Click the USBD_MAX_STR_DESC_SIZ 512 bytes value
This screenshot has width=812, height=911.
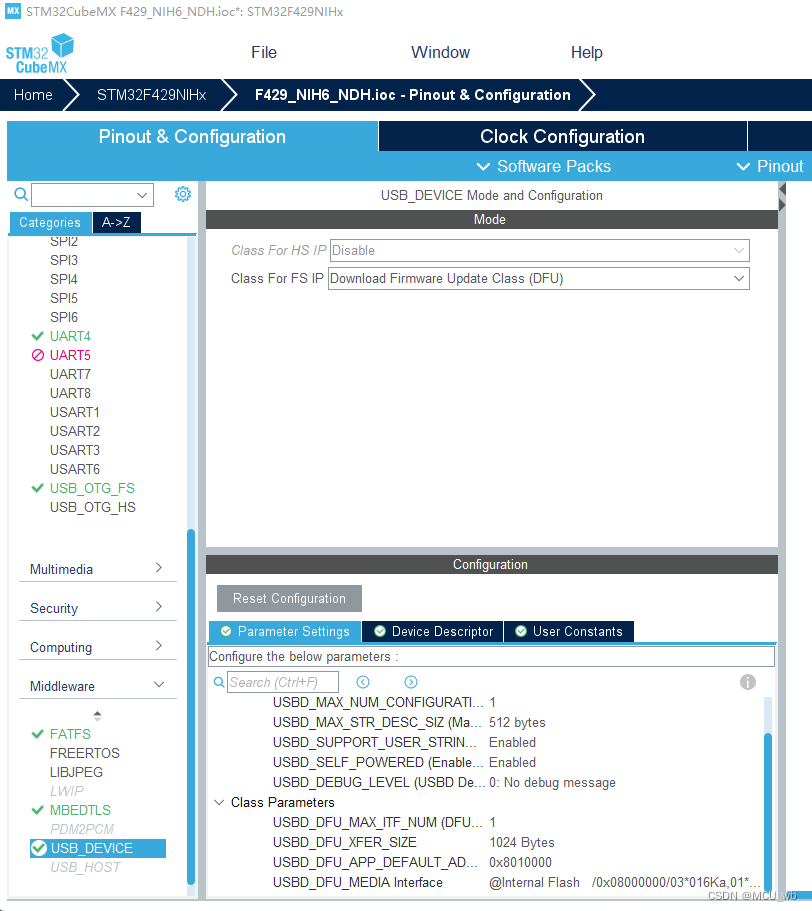click(517, 722)
